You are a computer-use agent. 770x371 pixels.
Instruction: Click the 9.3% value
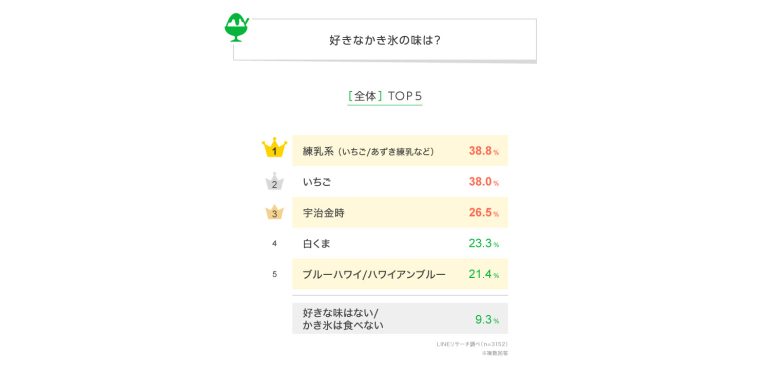tap(487, 320)
